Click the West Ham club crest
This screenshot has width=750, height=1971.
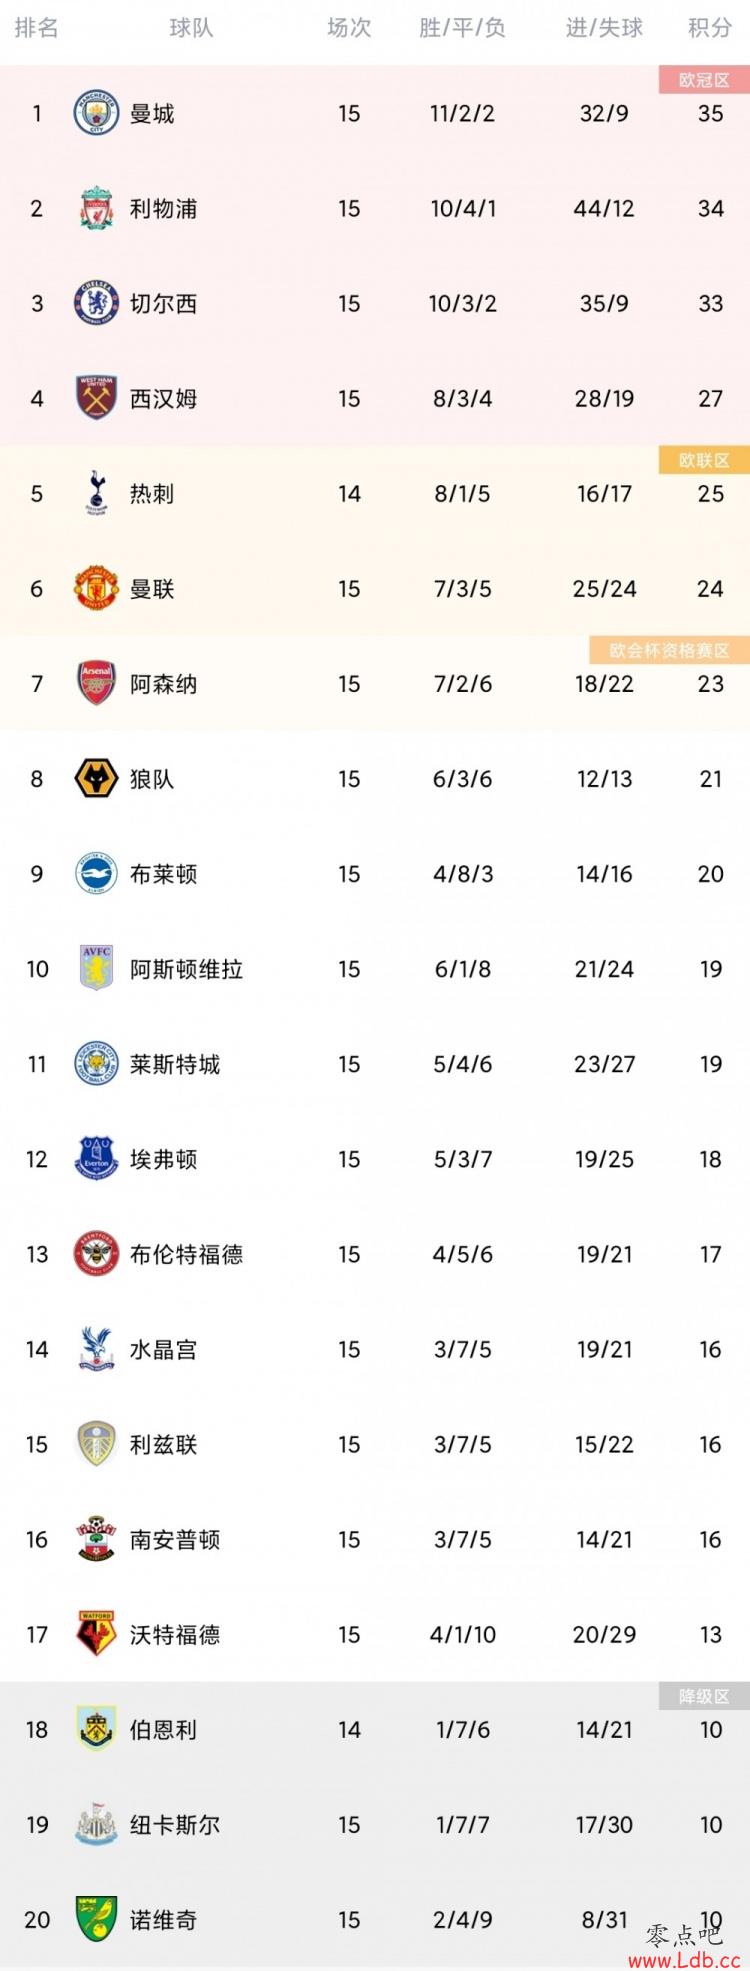[x=97, y=398]
